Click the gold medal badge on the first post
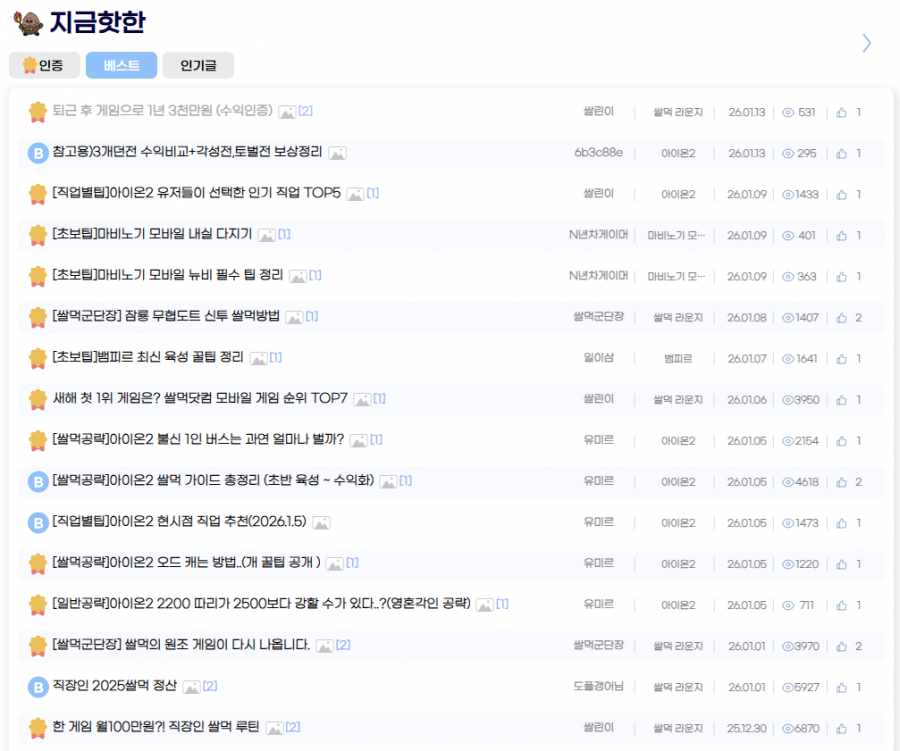This screenshot has width=900, height=751. click(37, 112)
